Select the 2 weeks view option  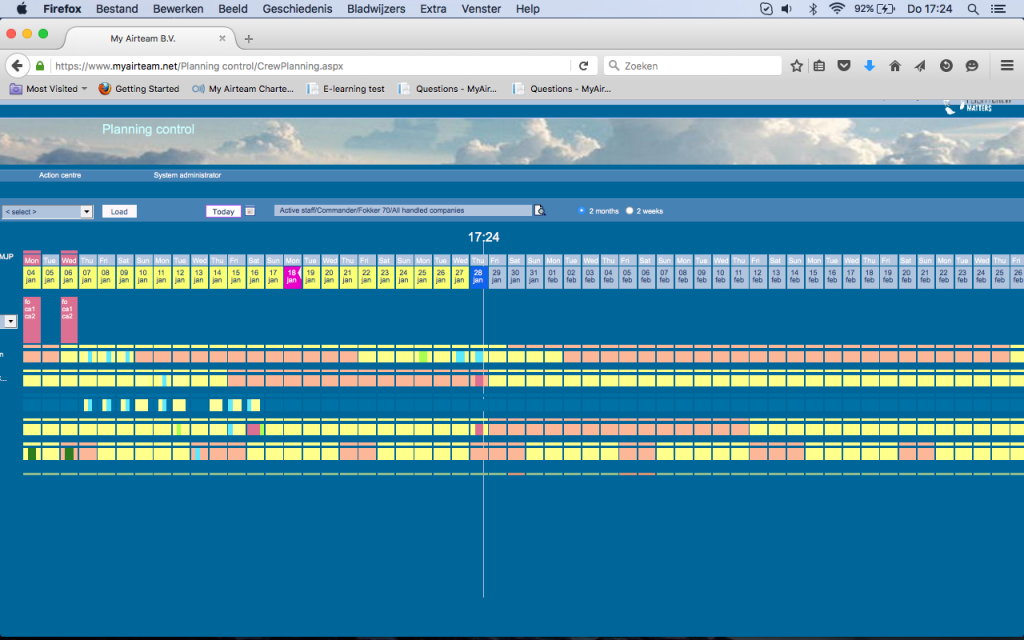click(x=629, y=211)
